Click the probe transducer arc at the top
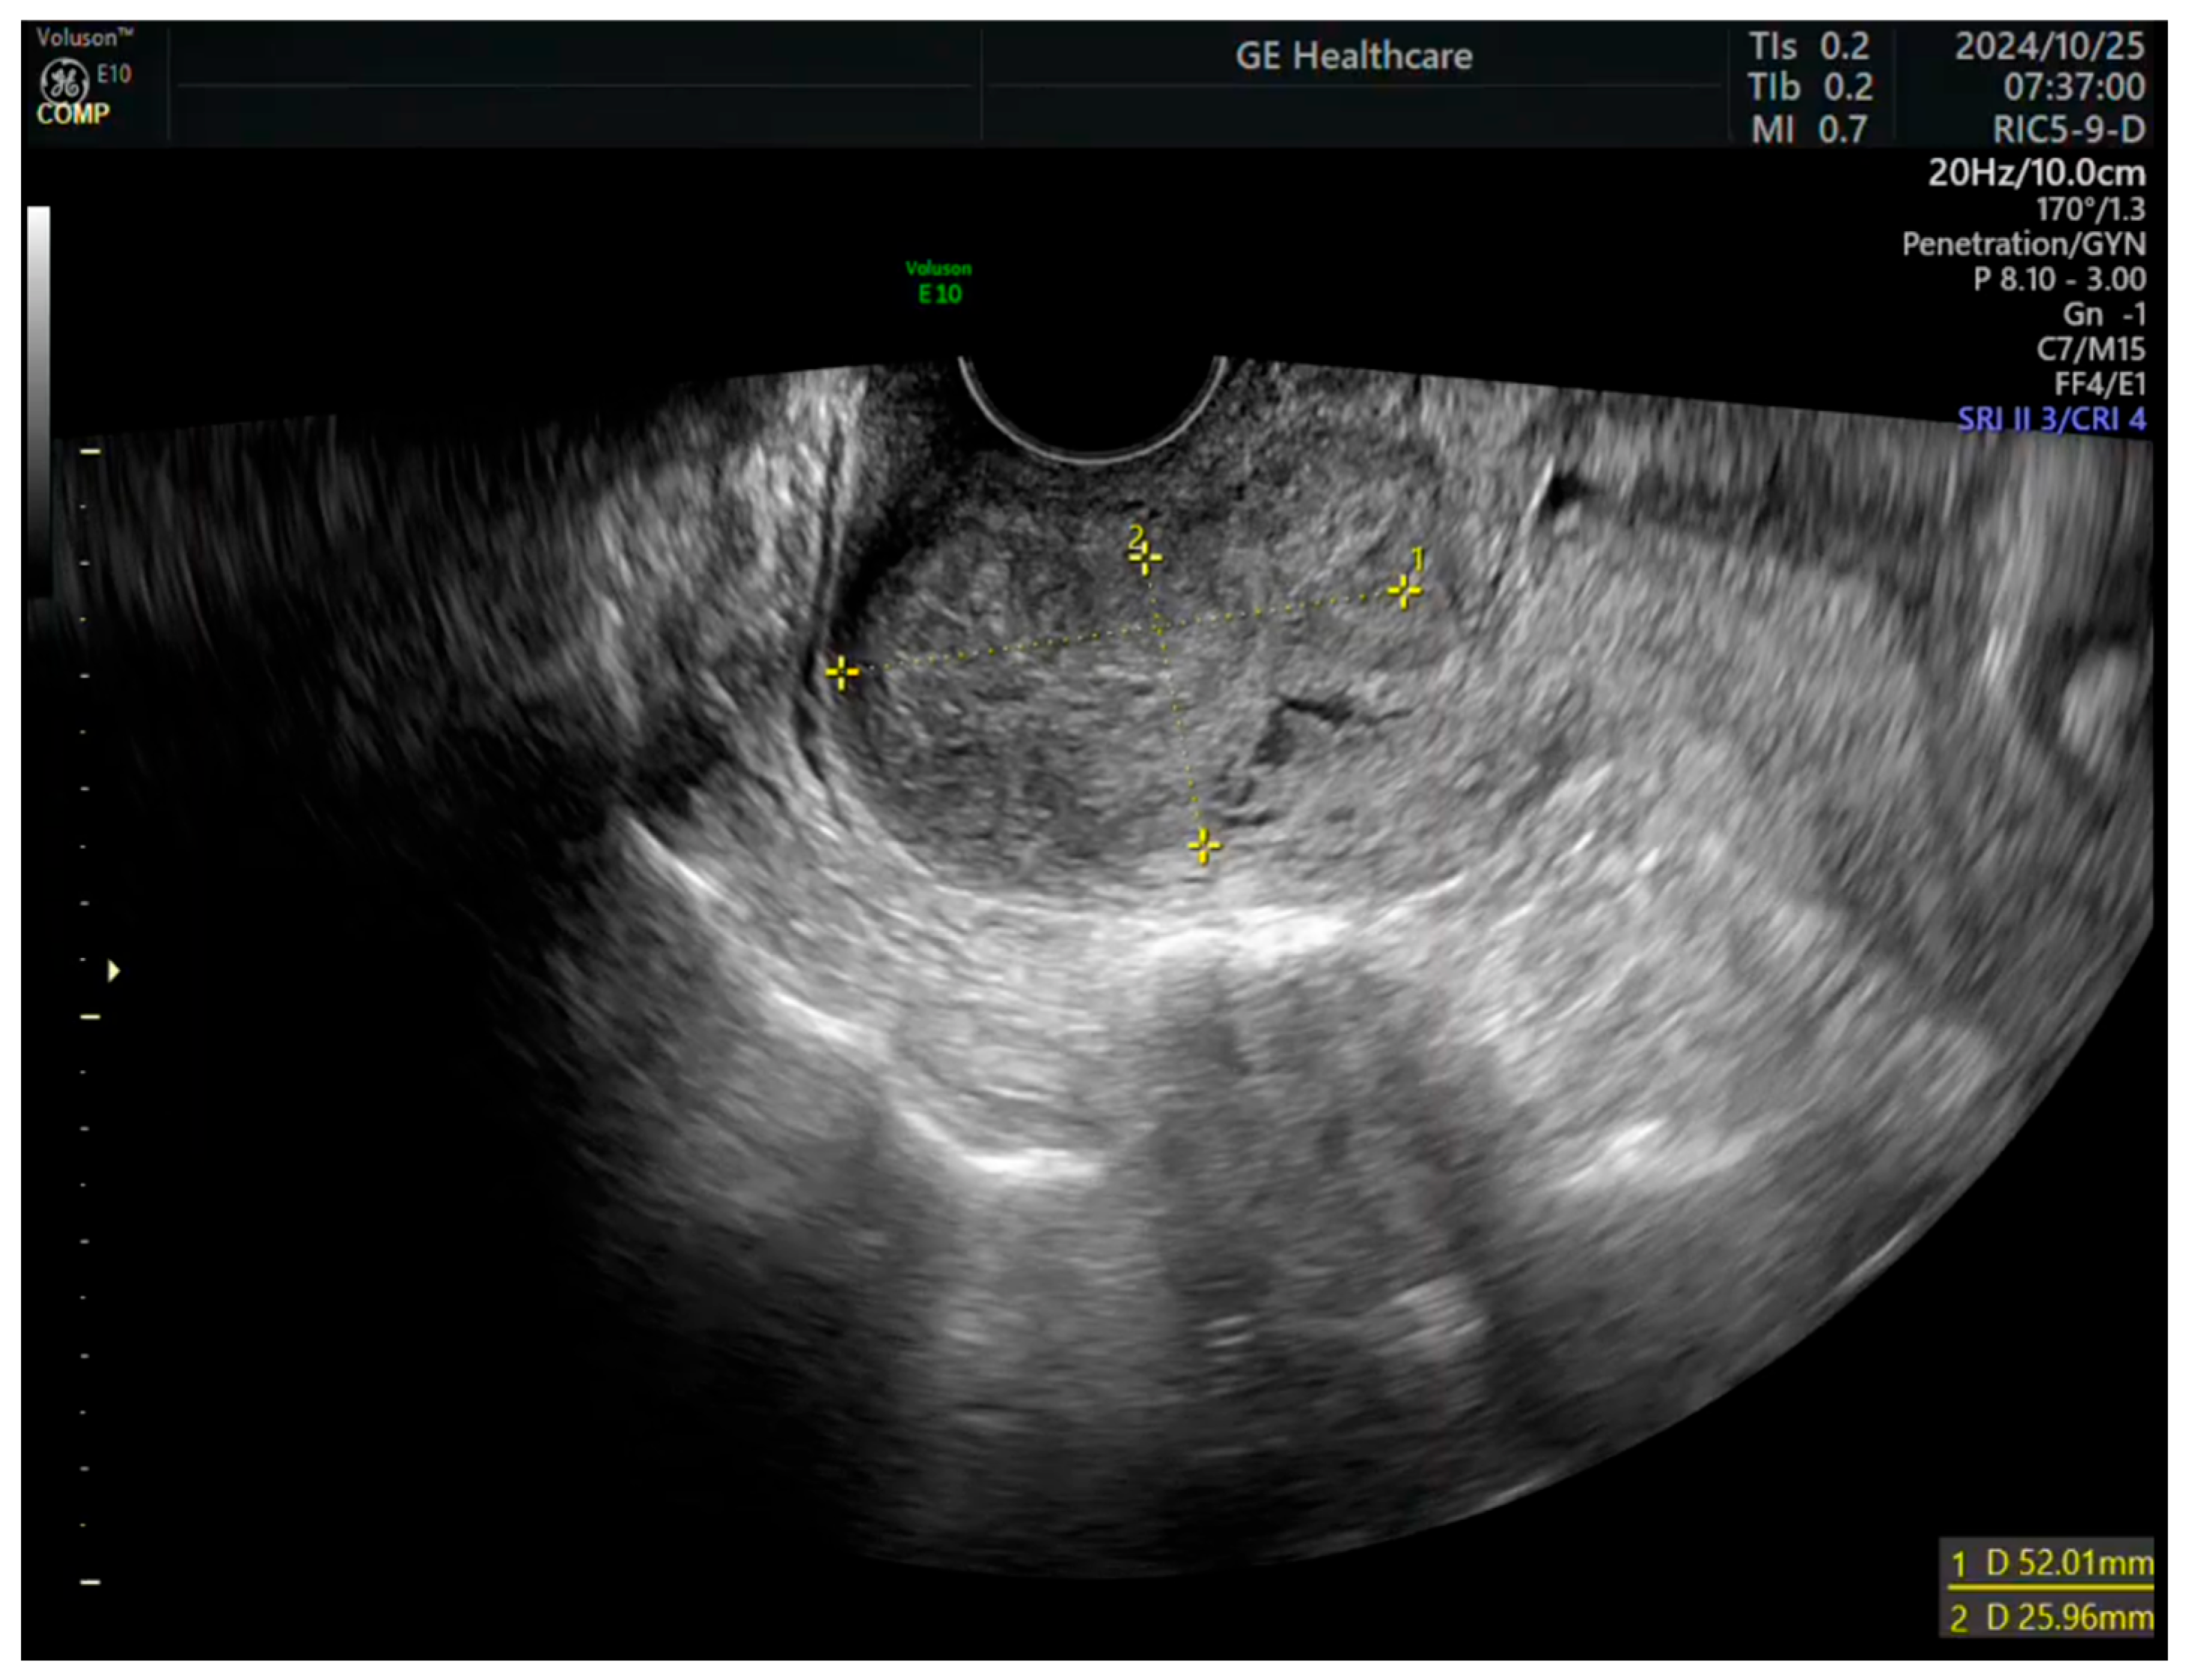 (1093, 412)
